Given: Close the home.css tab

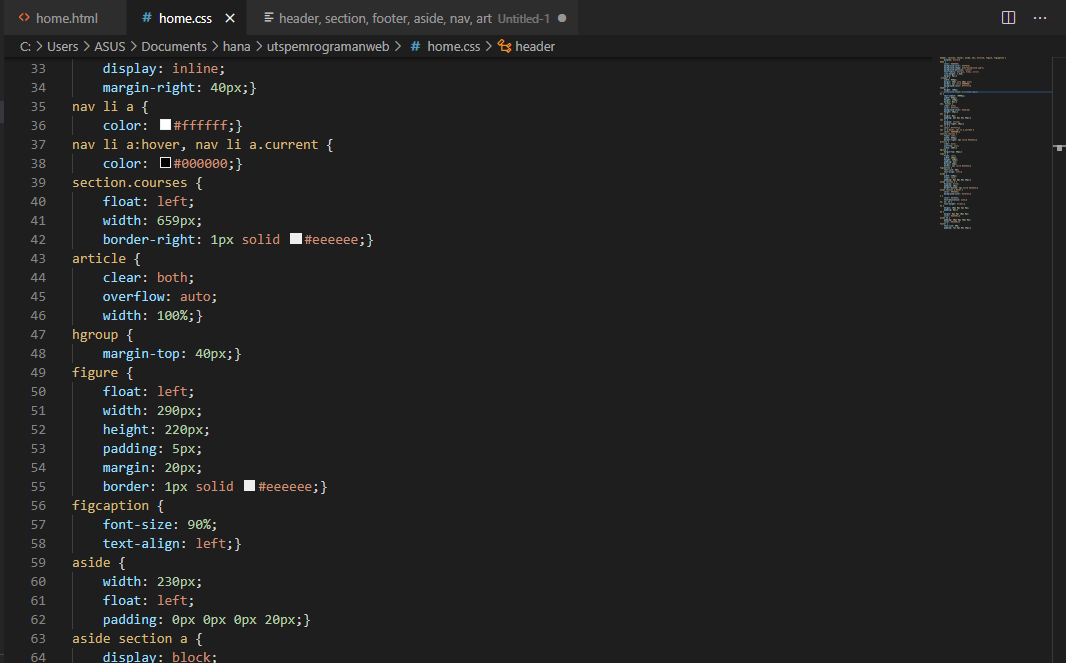Looking at the screenshot, I should (230, 18).
